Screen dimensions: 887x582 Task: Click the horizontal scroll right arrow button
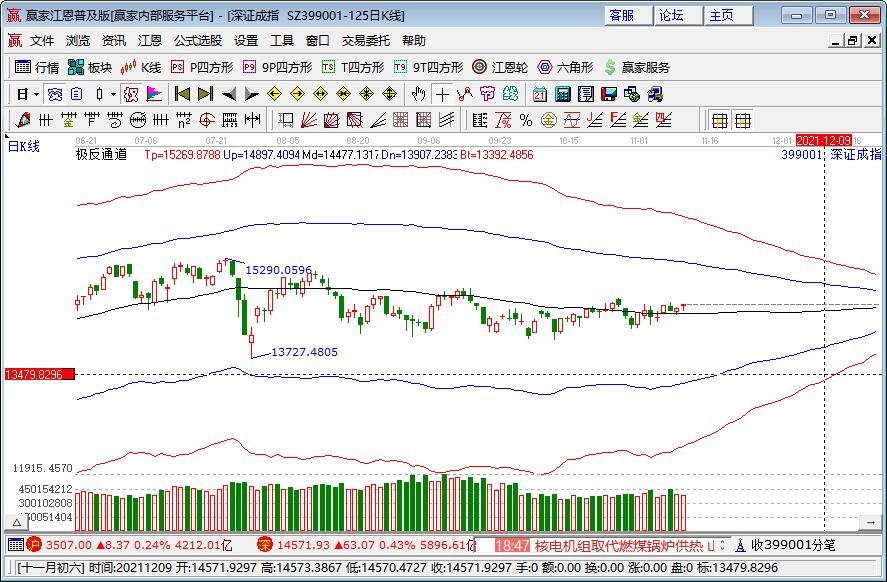(x=871, y=522)
